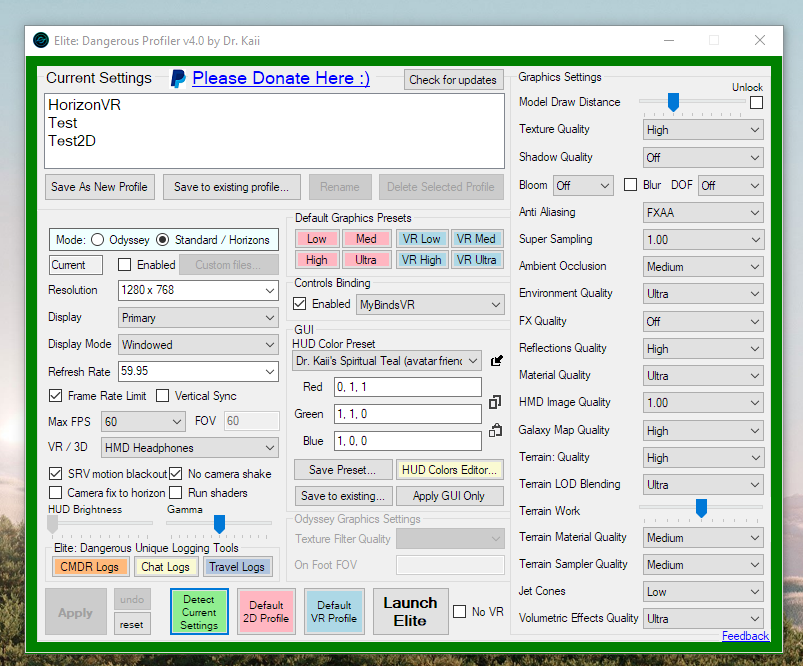
Task: Click the Red color value field
Action: (x=408, y=387)
